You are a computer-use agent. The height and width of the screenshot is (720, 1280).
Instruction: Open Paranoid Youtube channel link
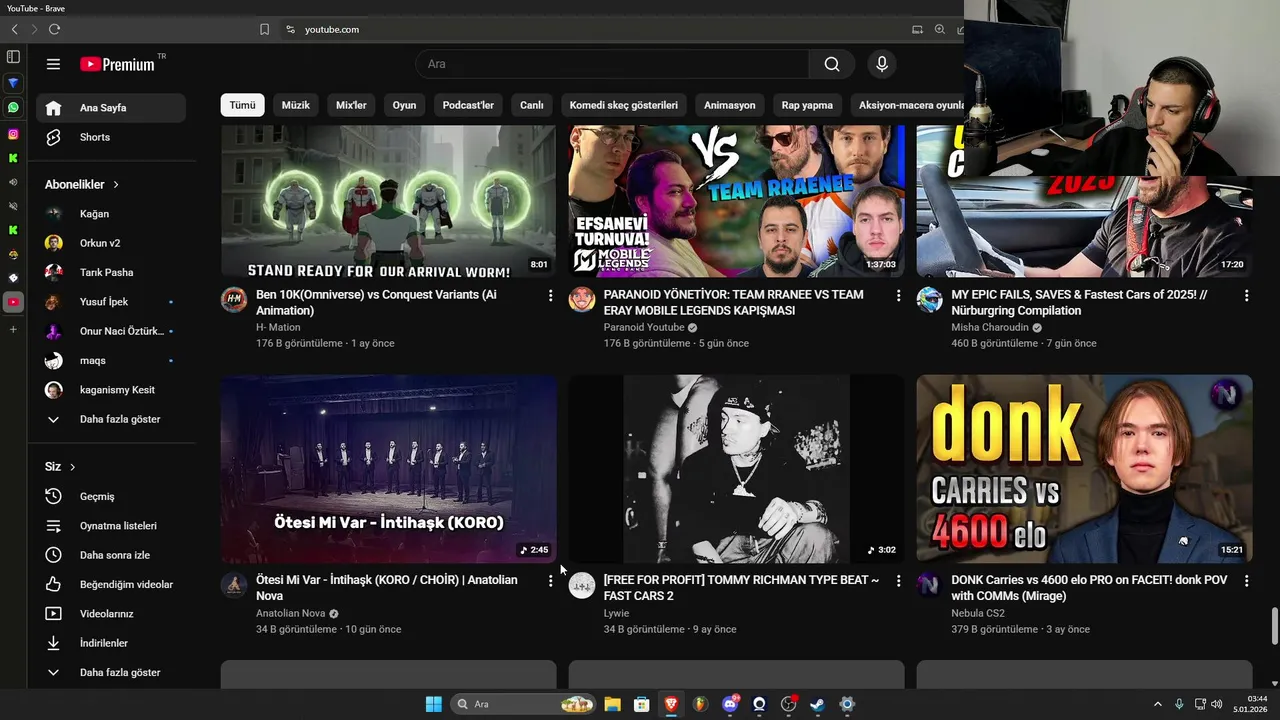(644, 327)
